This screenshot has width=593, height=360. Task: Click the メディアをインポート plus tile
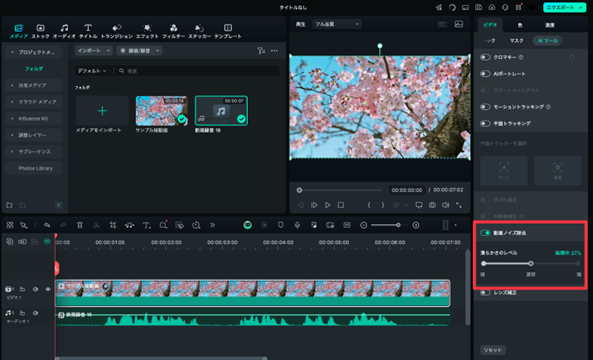(102, 111)
